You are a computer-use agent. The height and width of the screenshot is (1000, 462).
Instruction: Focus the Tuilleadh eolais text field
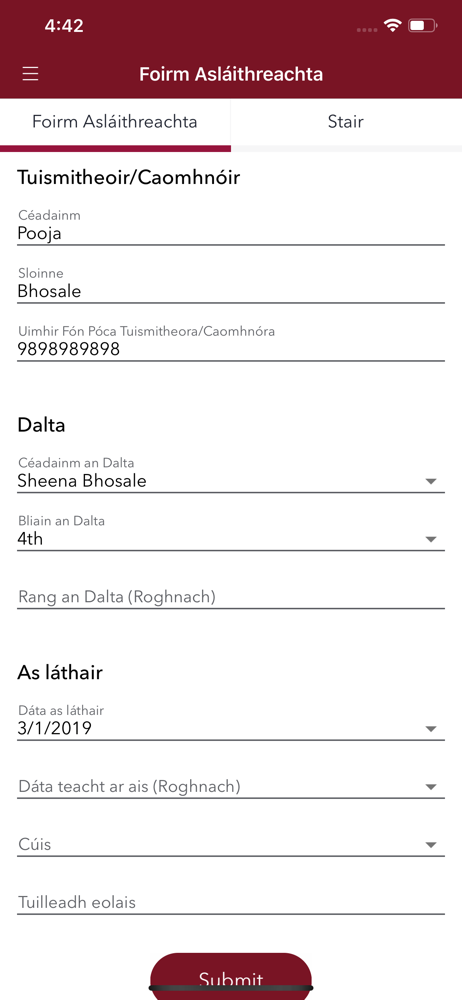(231, 902)
